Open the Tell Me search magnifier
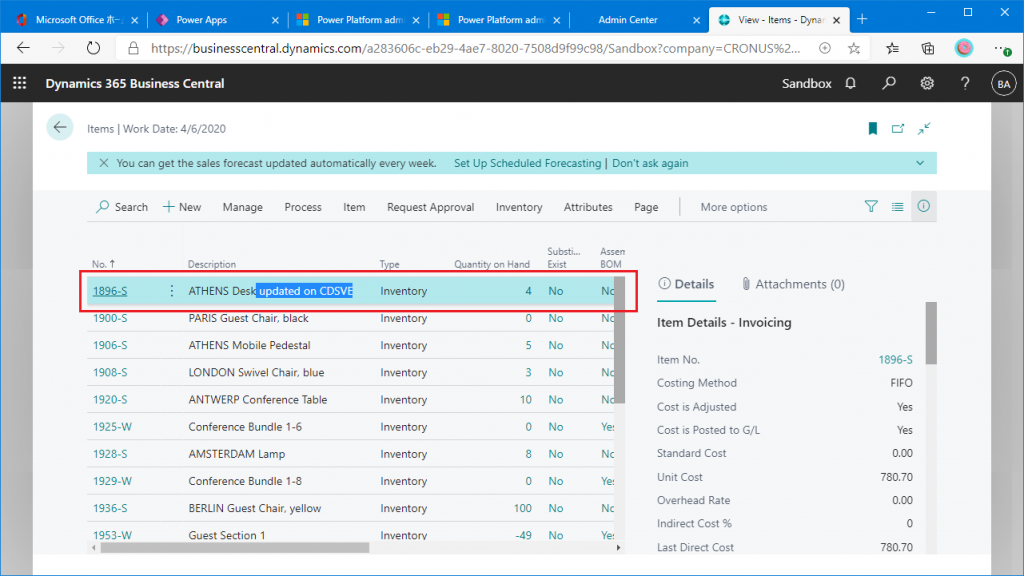The width and height of the screenshot is (1024, 576). point(889,83)
